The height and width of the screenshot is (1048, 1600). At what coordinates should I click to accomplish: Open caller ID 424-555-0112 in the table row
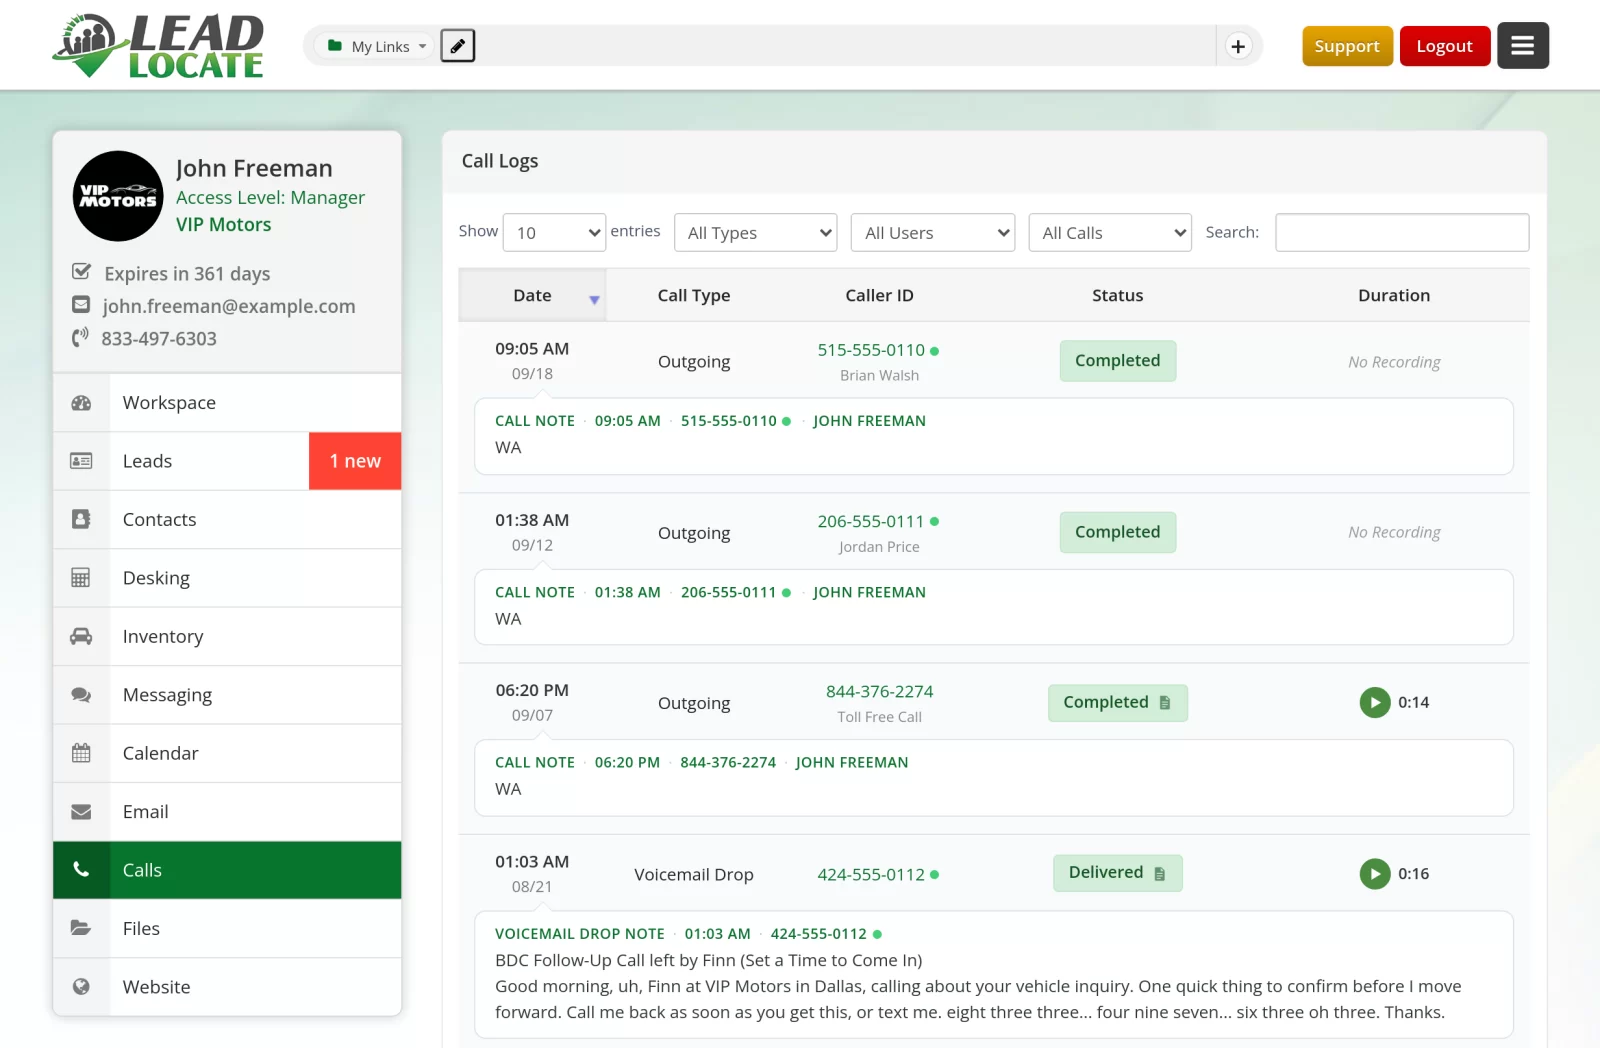click(871, 875)
